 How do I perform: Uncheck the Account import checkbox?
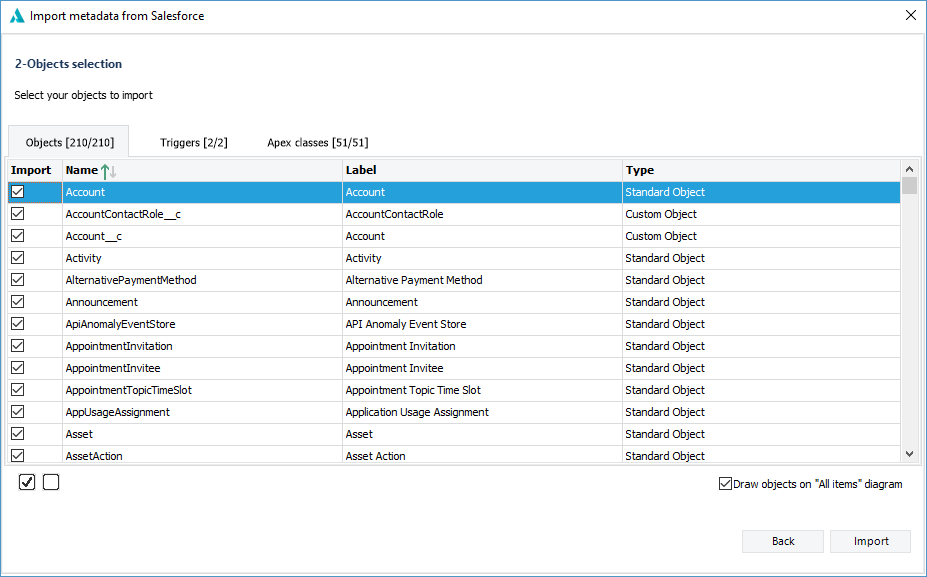pyautogui.click(x=16, y=191)
